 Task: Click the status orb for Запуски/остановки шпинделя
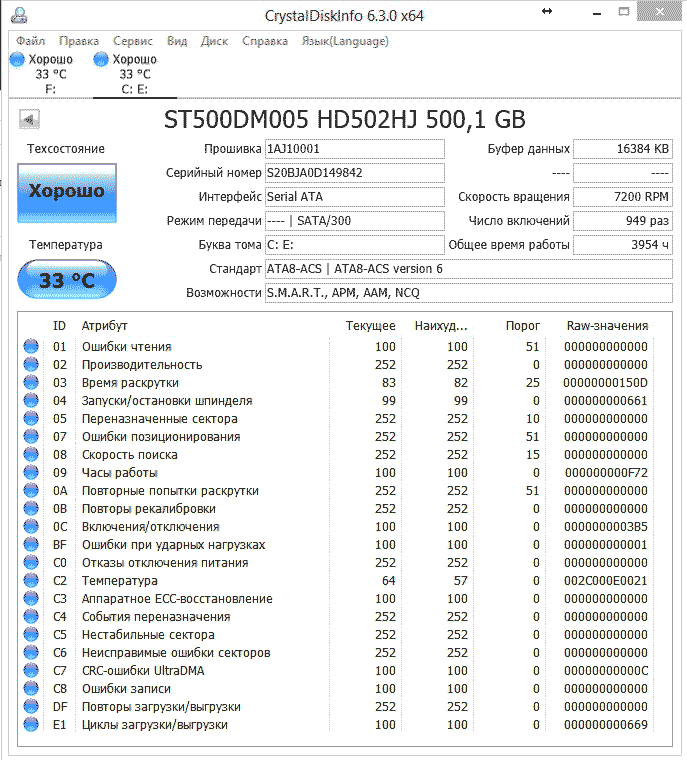tap(31, 400)
